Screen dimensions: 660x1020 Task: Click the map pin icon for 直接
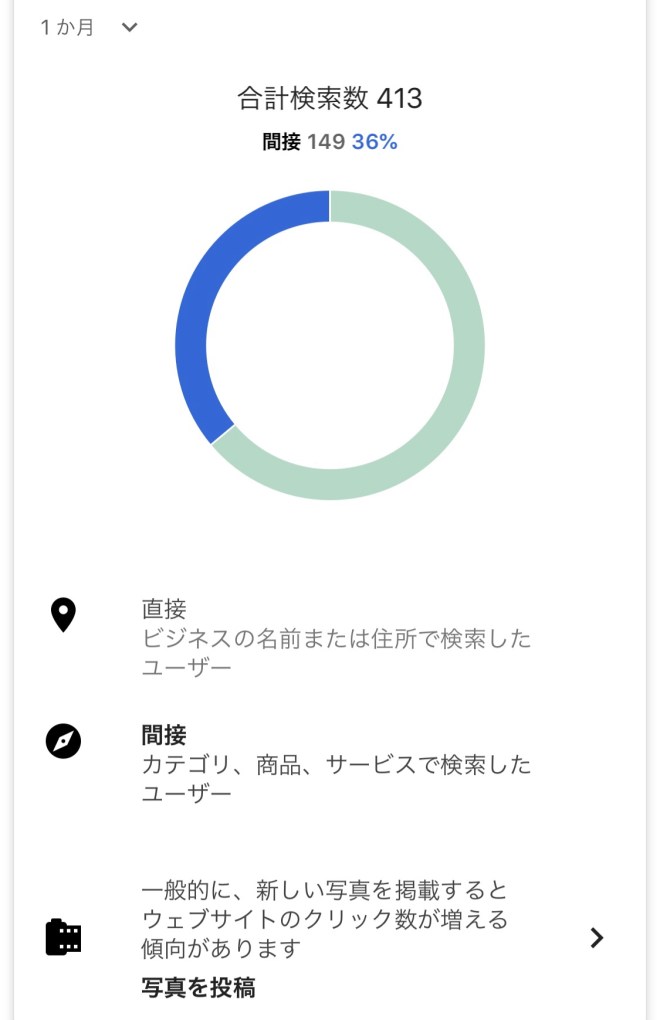(x=64, y=615)
